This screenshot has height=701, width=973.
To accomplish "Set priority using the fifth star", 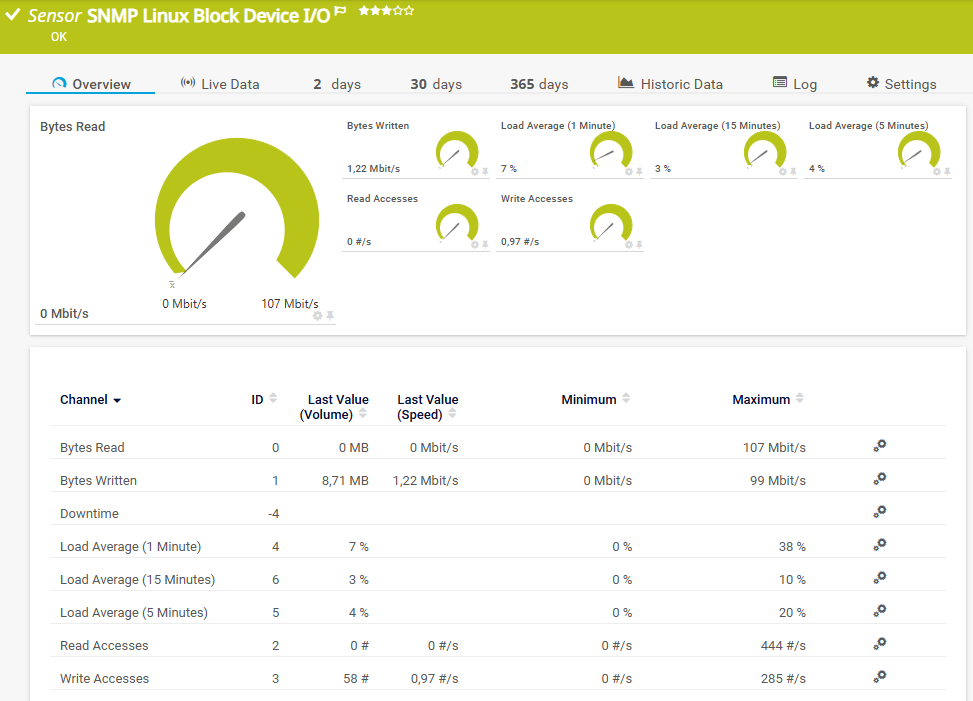I will tap(409, 11).
